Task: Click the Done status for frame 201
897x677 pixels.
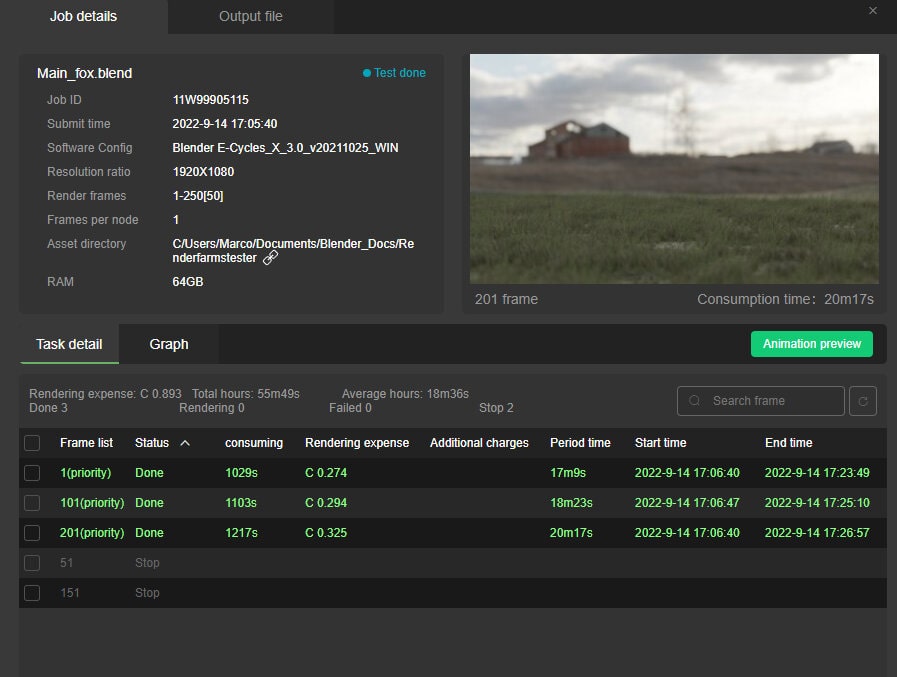Action: click(149, 532)
